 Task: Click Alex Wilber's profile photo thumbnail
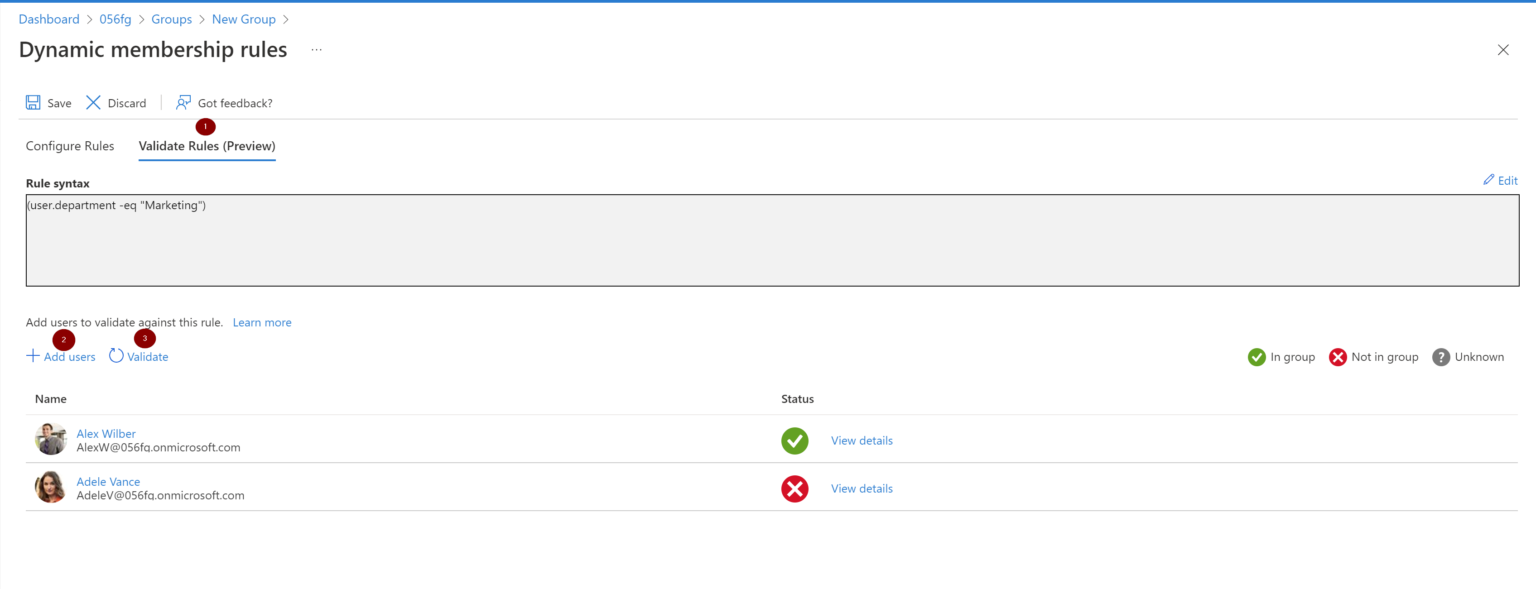tap(50, 440)
